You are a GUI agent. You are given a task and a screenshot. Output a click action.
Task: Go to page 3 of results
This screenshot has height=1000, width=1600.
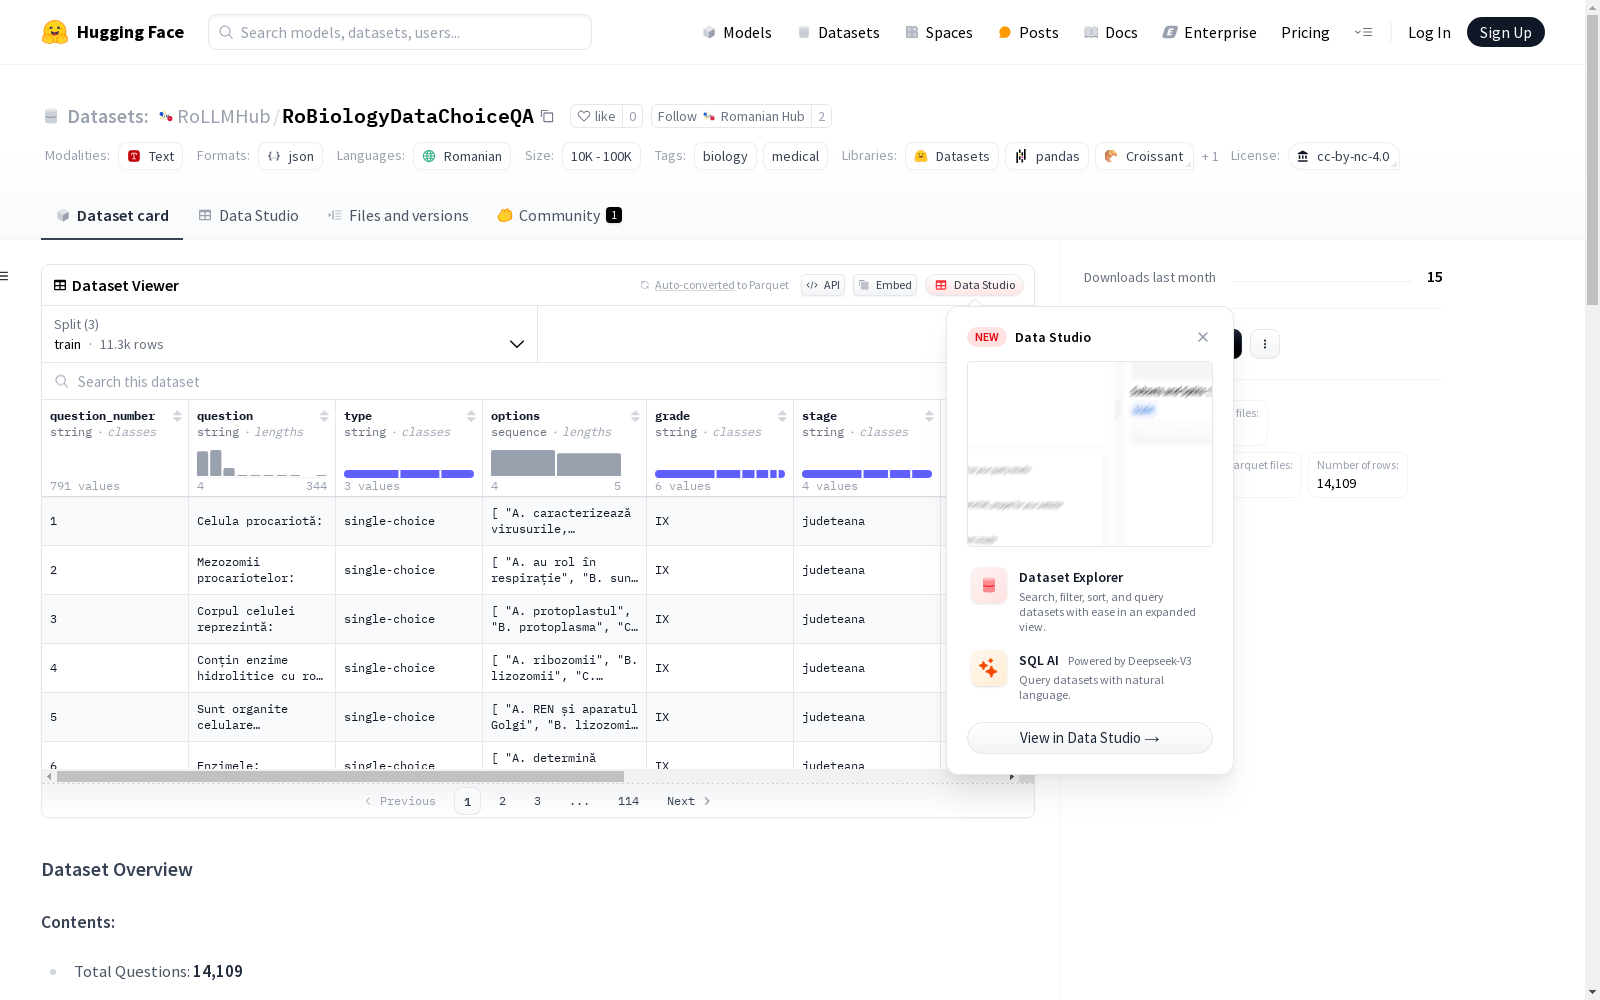(x=537, y=801)
